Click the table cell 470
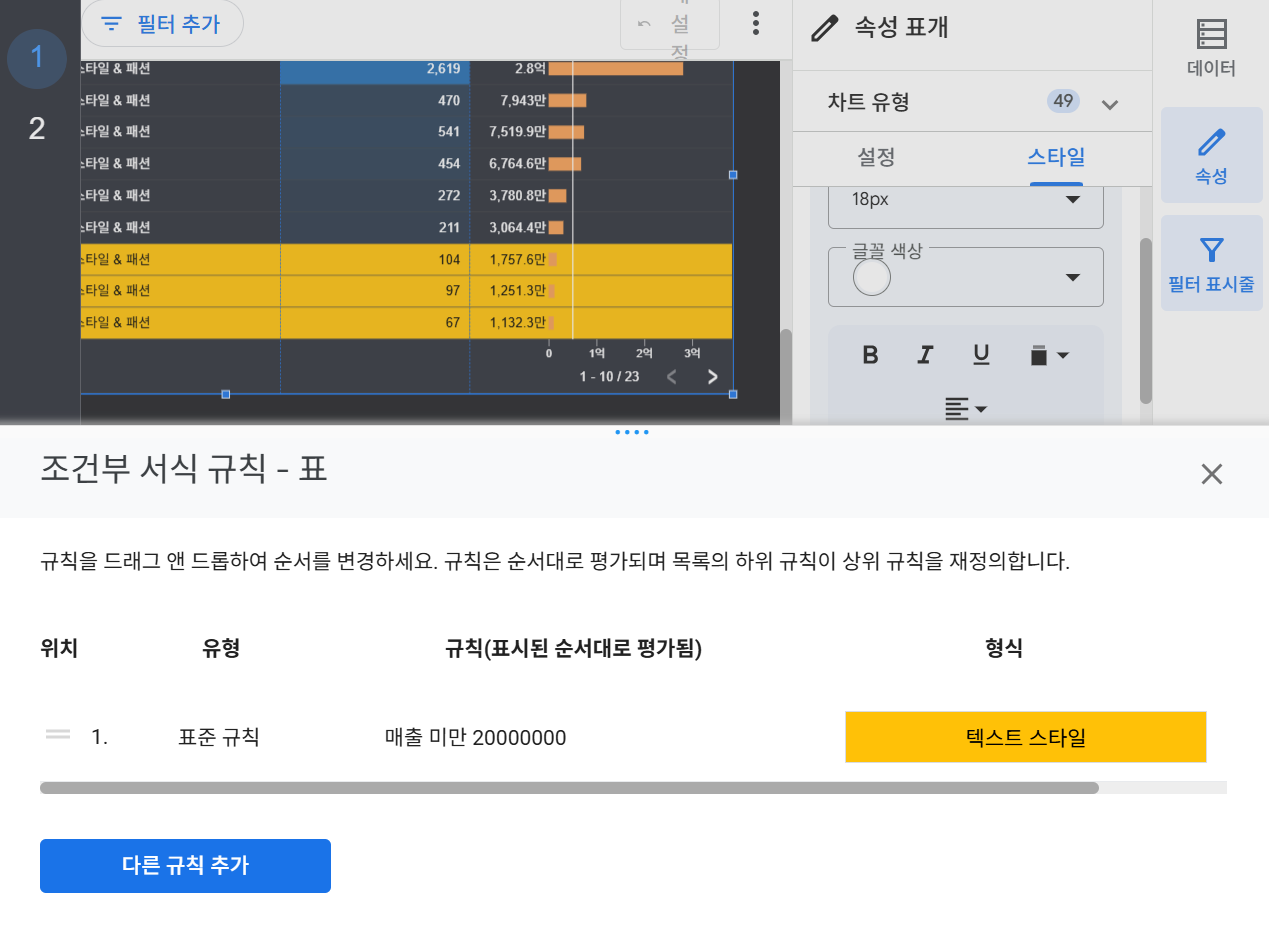Image resolution: width=1269 pixels, height=935 pixels. [x=449, y=100]
